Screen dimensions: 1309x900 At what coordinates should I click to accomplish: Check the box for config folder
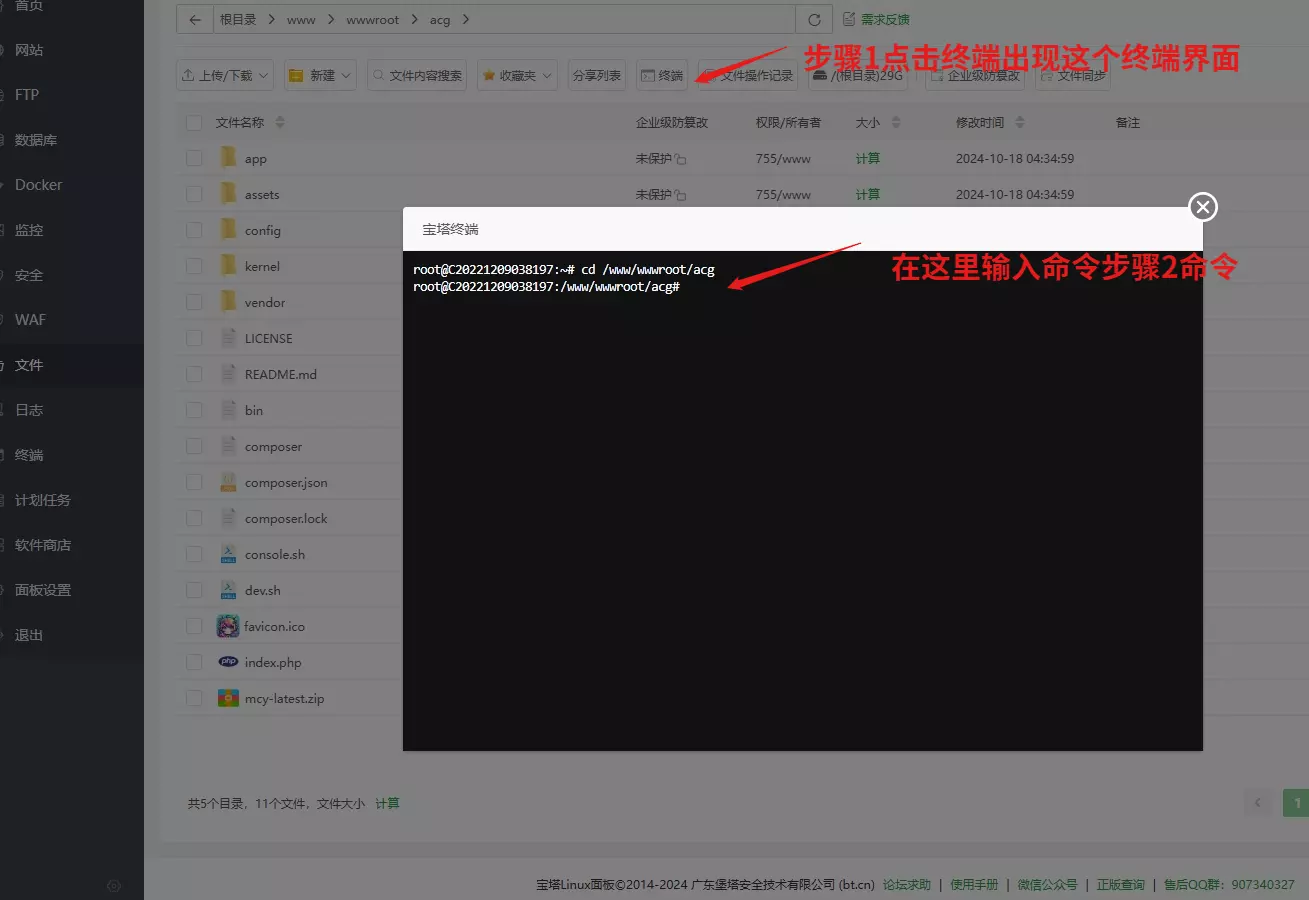[194, 230]
